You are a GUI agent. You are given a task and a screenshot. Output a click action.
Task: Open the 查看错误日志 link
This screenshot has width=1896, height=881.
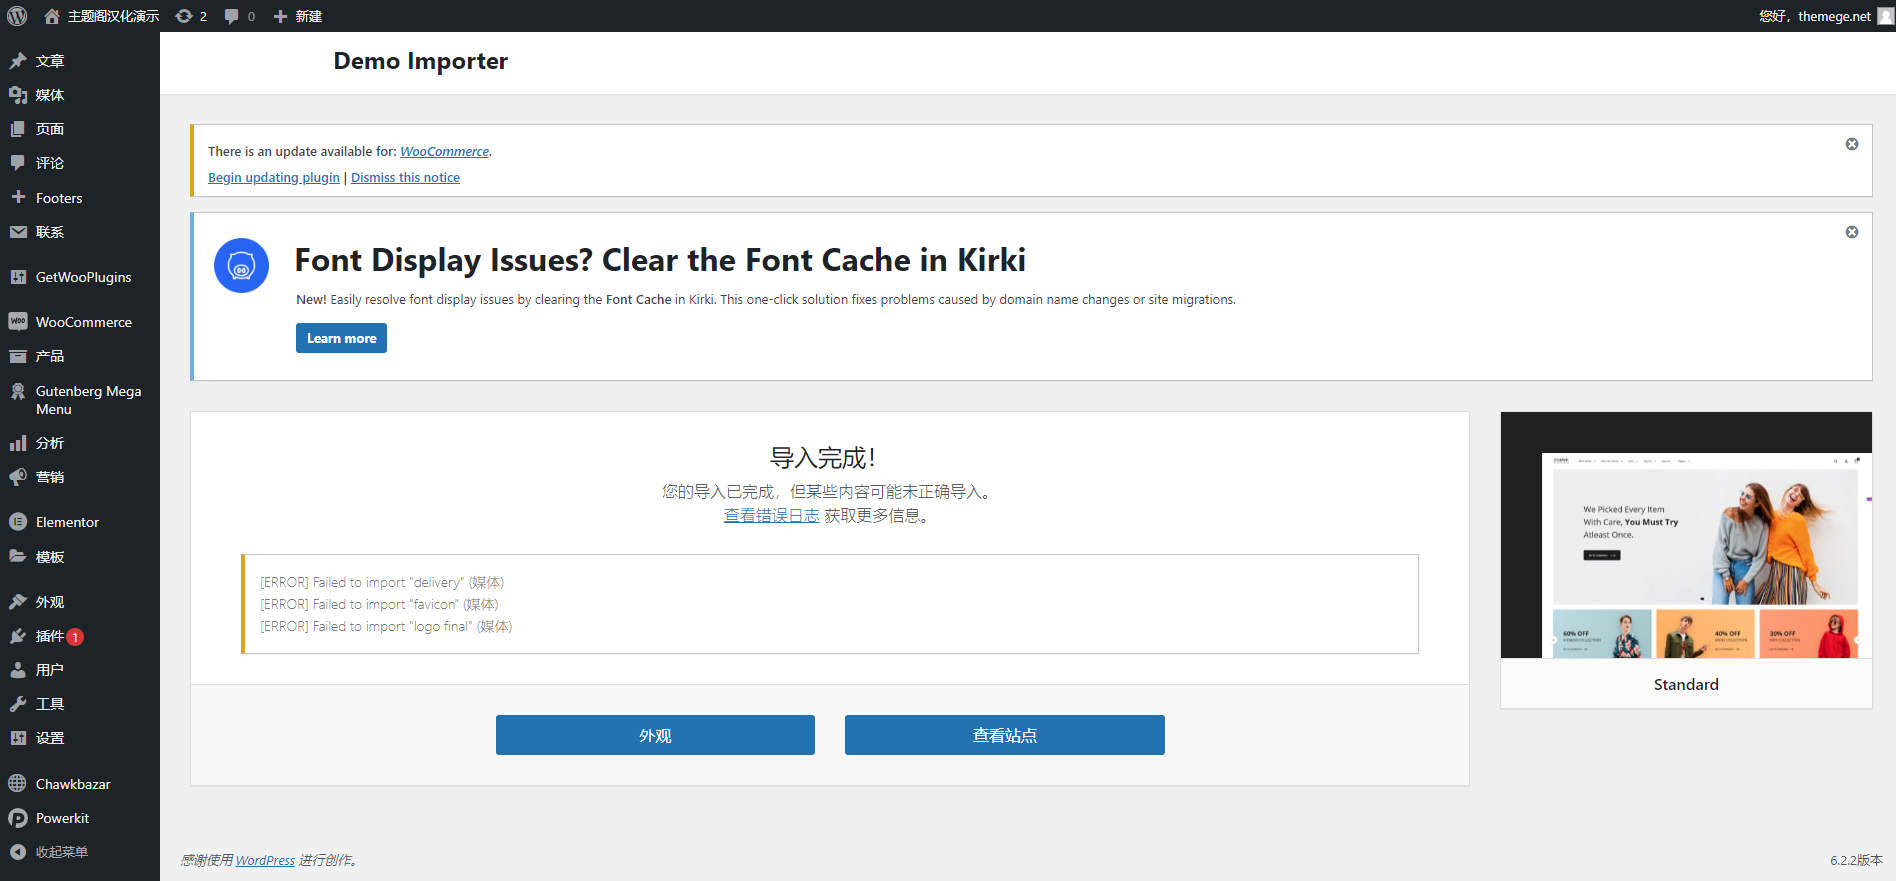(x=771, y=516)
